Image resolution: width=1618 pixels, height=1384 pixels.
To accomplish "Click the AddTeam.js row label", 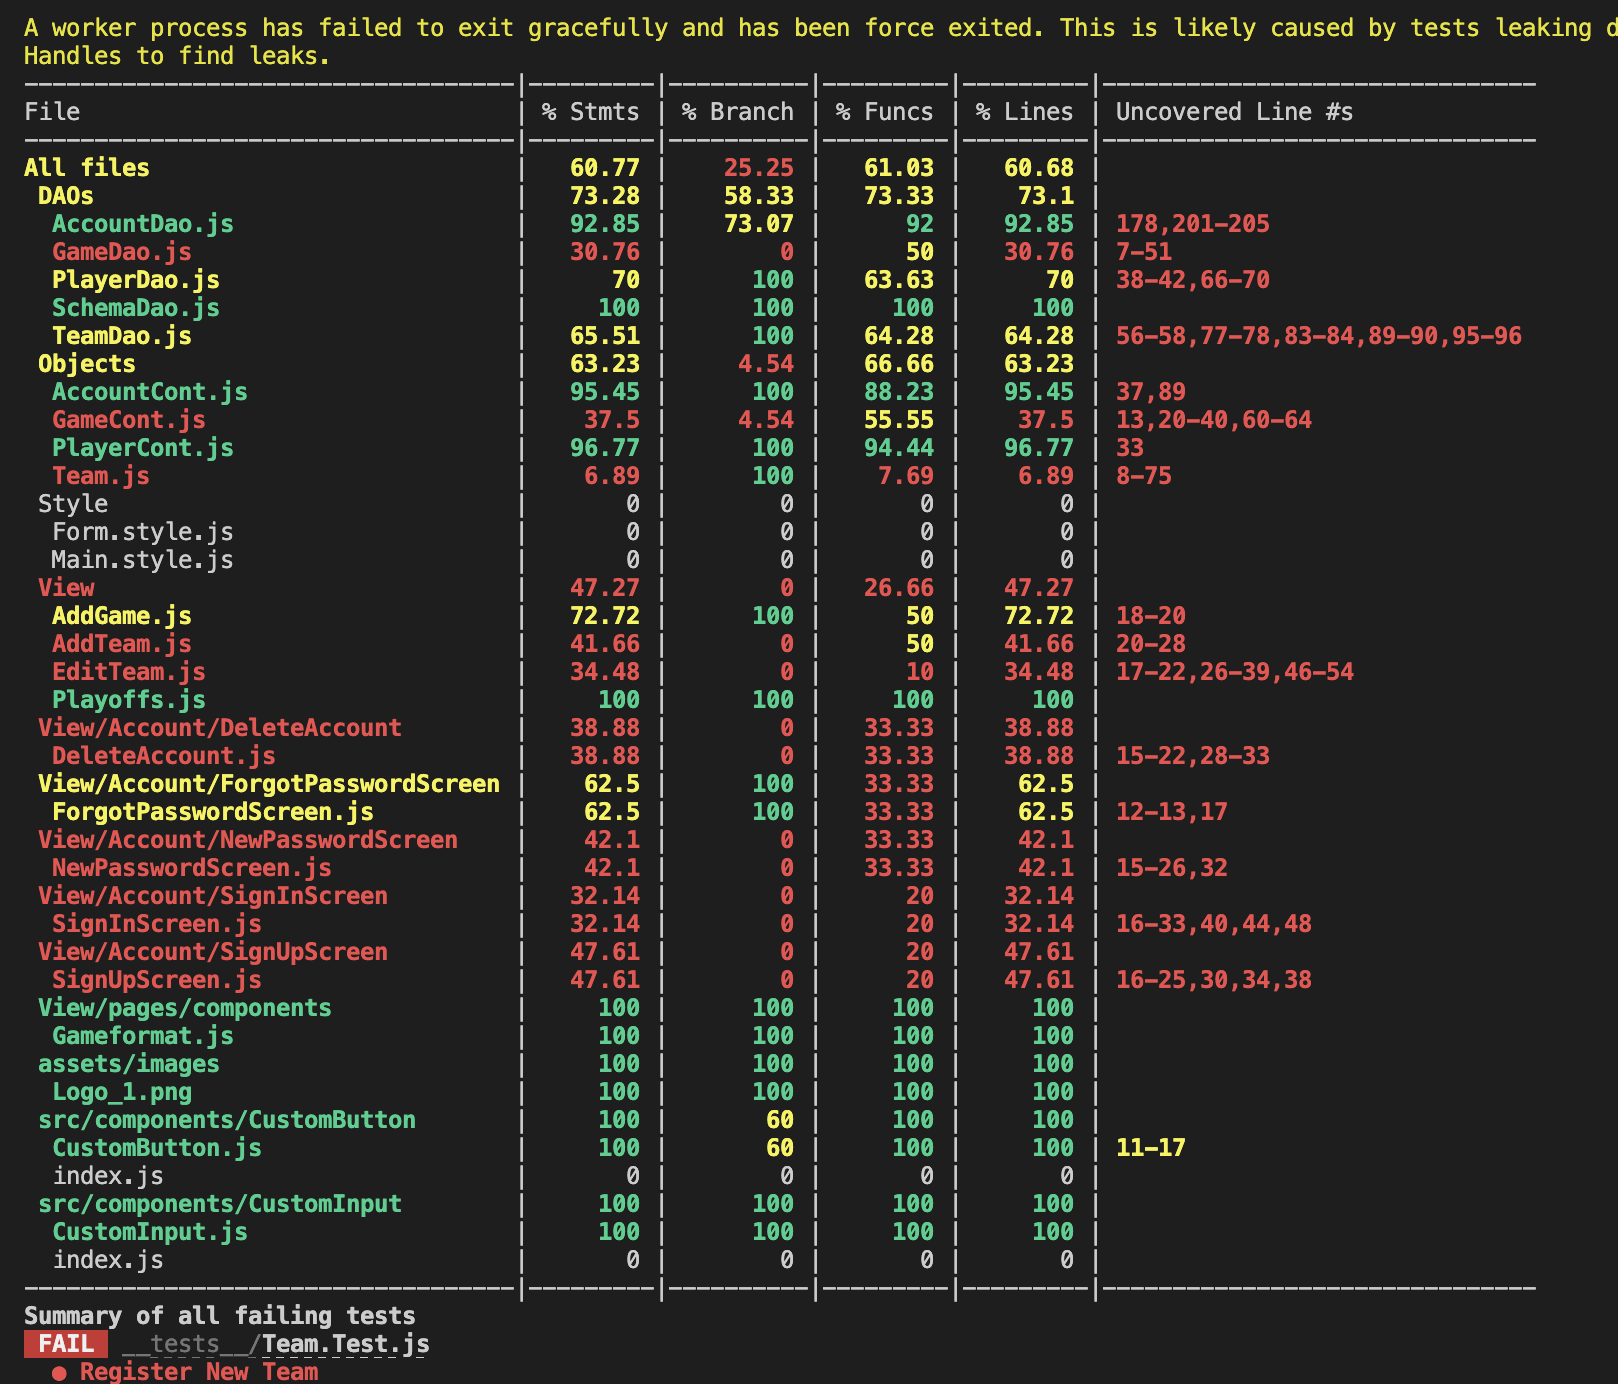I will pos(122,644).
